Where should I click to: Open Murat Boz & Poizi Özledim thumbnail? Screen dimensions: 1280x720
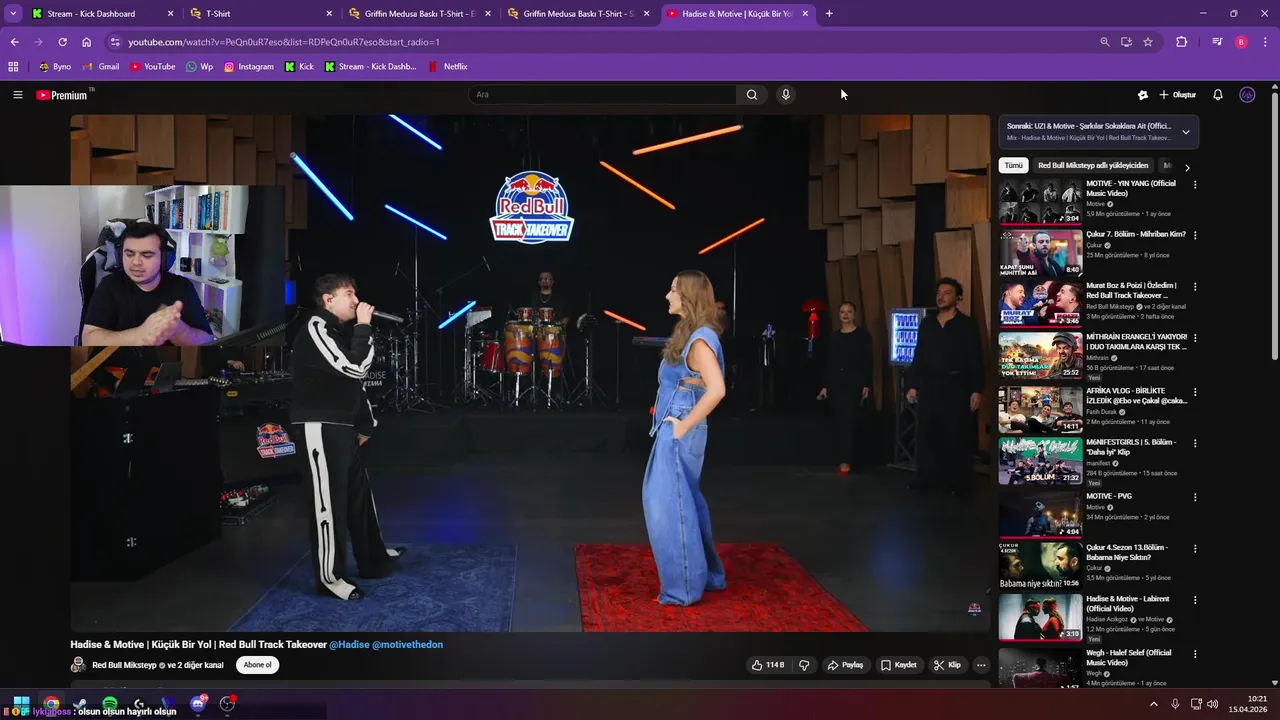[1040, 304]
